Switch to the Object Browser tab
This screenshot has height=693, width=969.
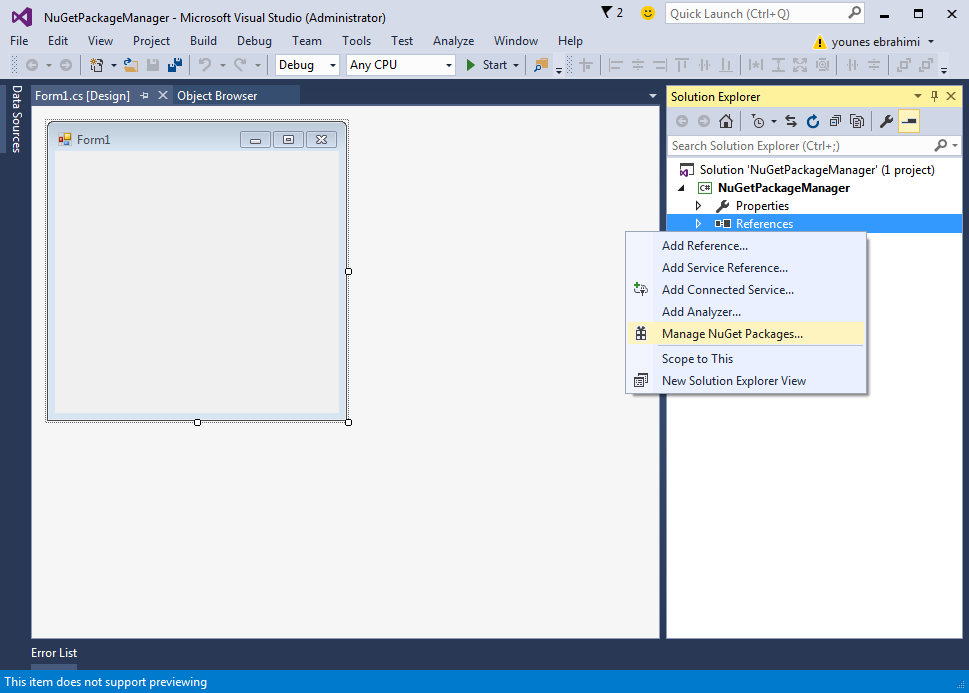tap(217, 96)
